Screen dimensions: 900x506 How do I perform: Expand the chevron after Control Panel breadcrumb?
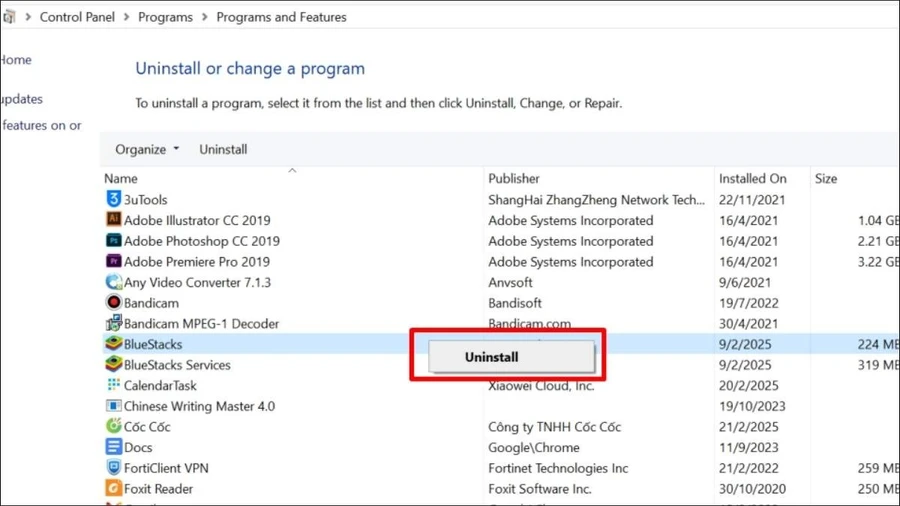[126, 17]
